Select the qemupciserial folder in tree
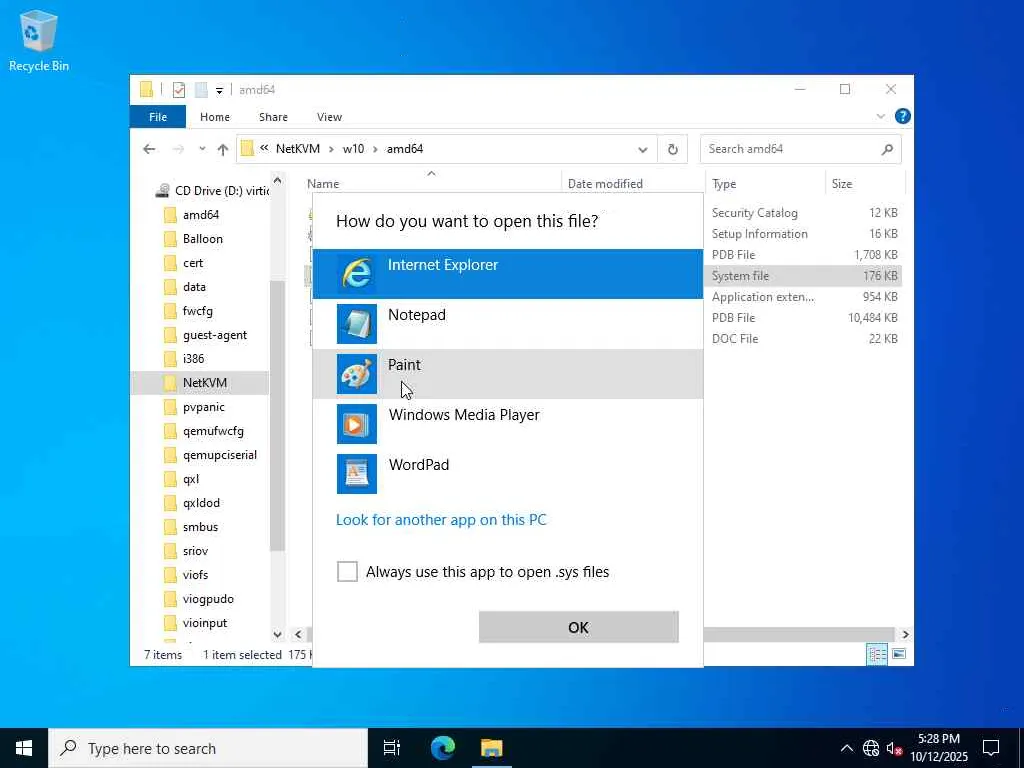The image size is (1024, 768). [x=219, y=455]
